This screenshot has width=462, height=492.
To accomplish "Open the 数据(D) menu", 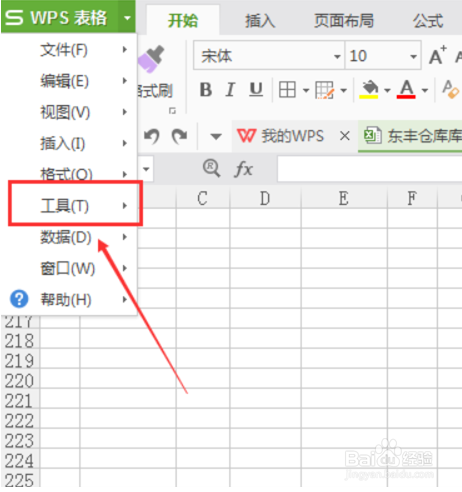I will click(69, 237).
